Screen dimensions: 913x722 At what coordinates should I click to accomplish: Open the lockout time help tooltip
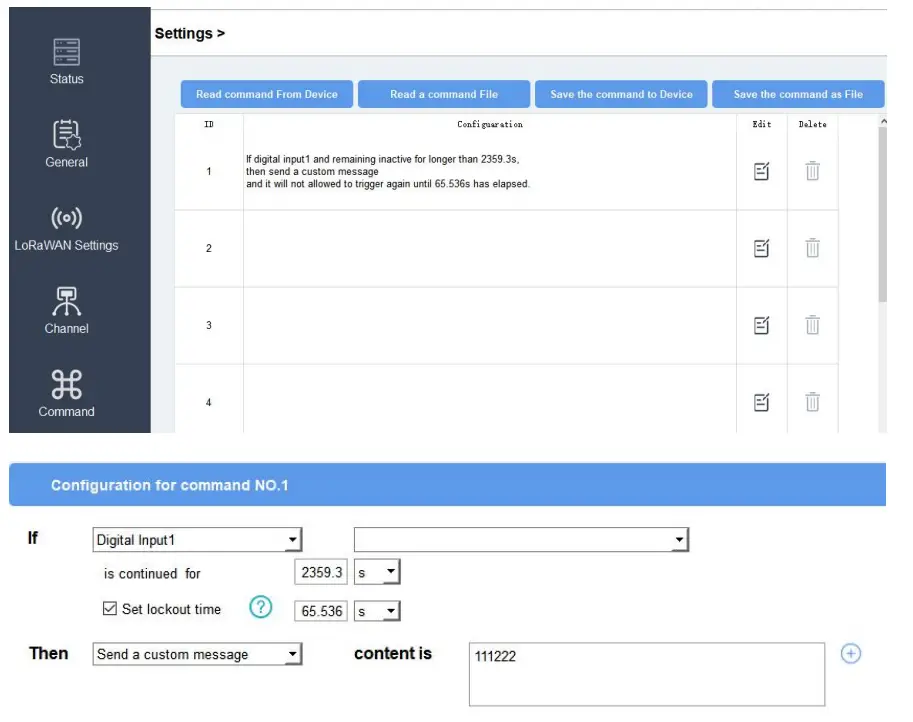[x=259, y=607]
